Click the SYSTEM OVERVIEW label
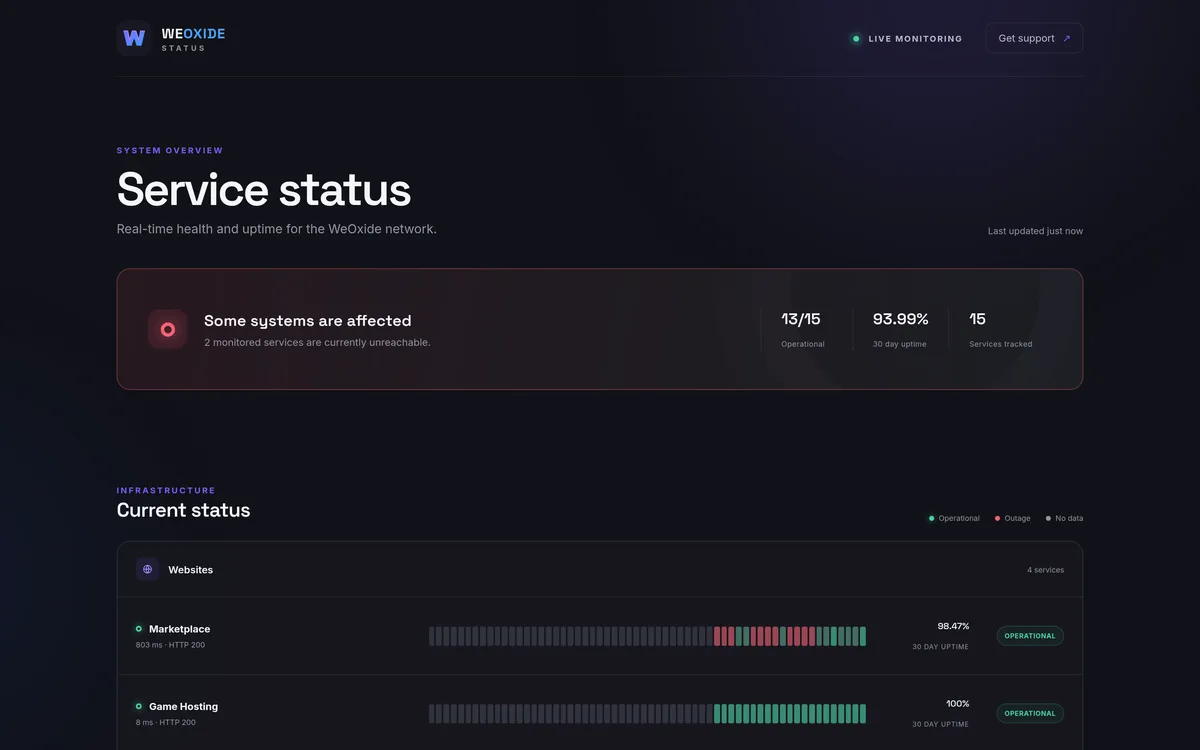The width and height of the screenshot is (1200, 750). (x=170, y=151)
